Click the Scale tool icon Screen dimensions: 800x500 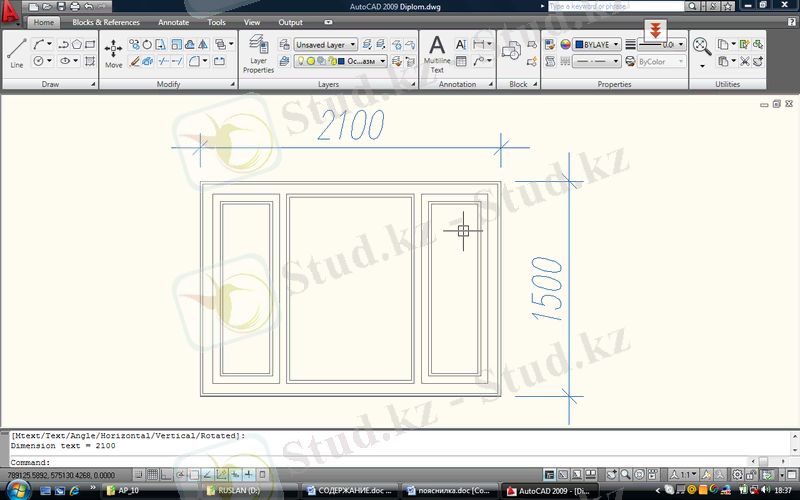177,44
